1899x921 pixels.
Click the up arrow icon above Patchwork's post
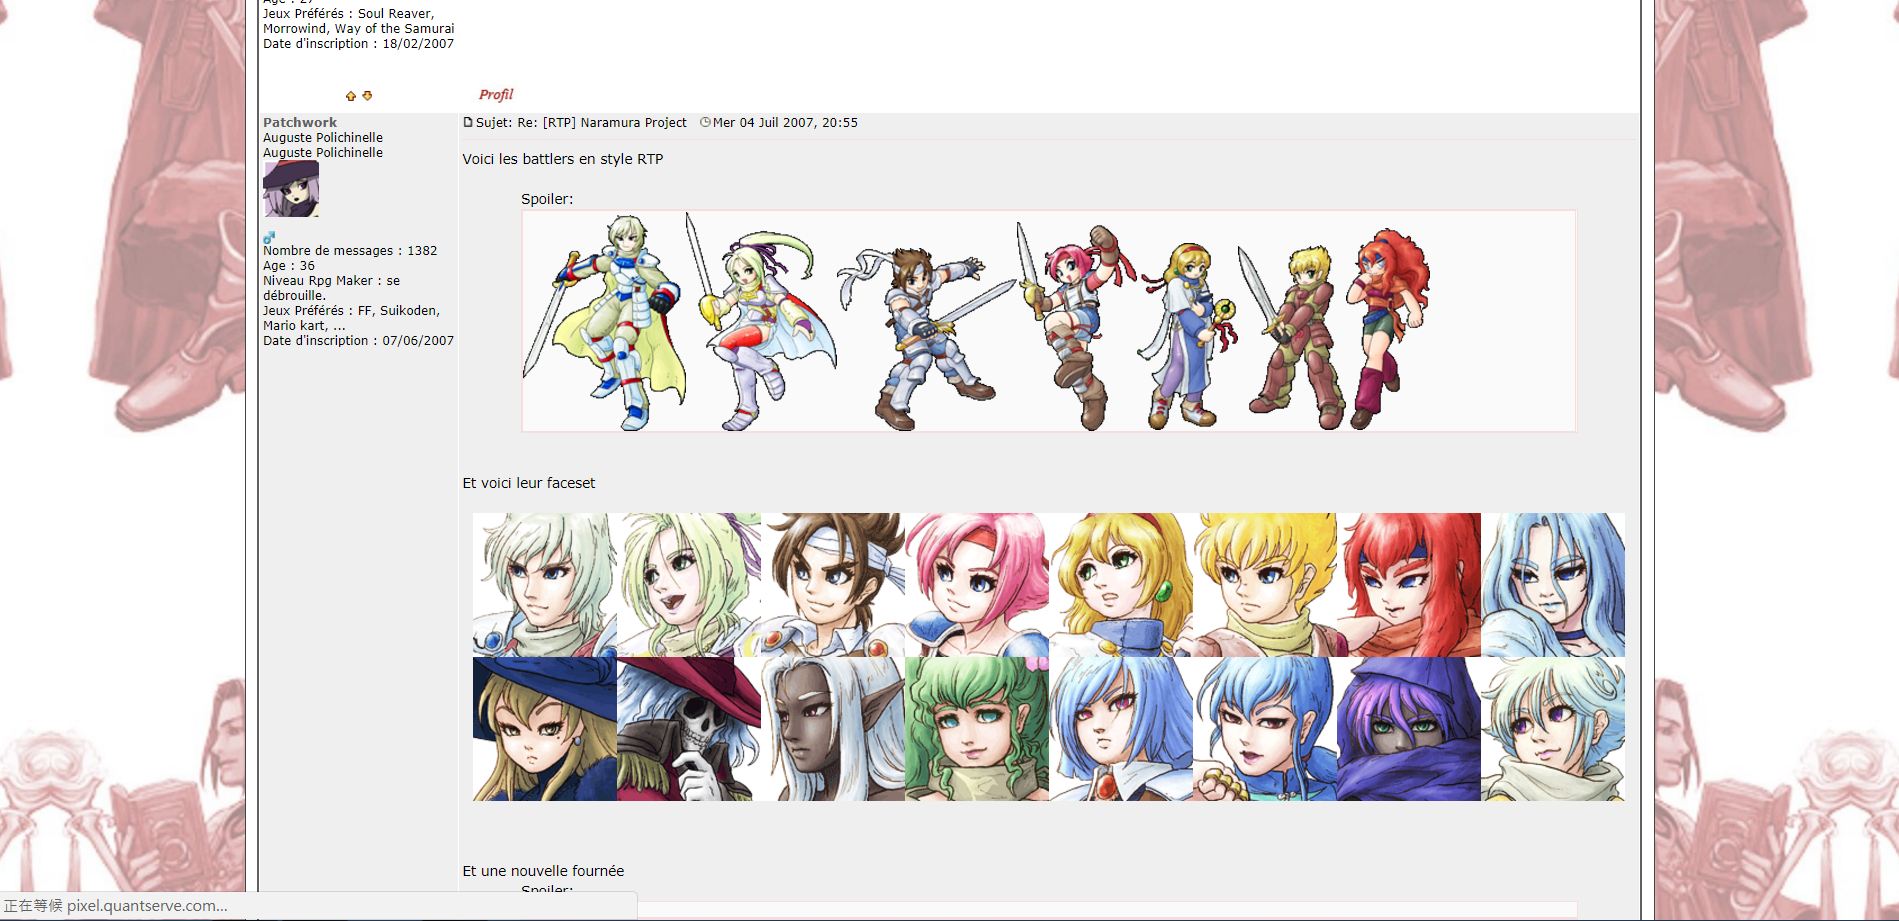click(351, 96)
